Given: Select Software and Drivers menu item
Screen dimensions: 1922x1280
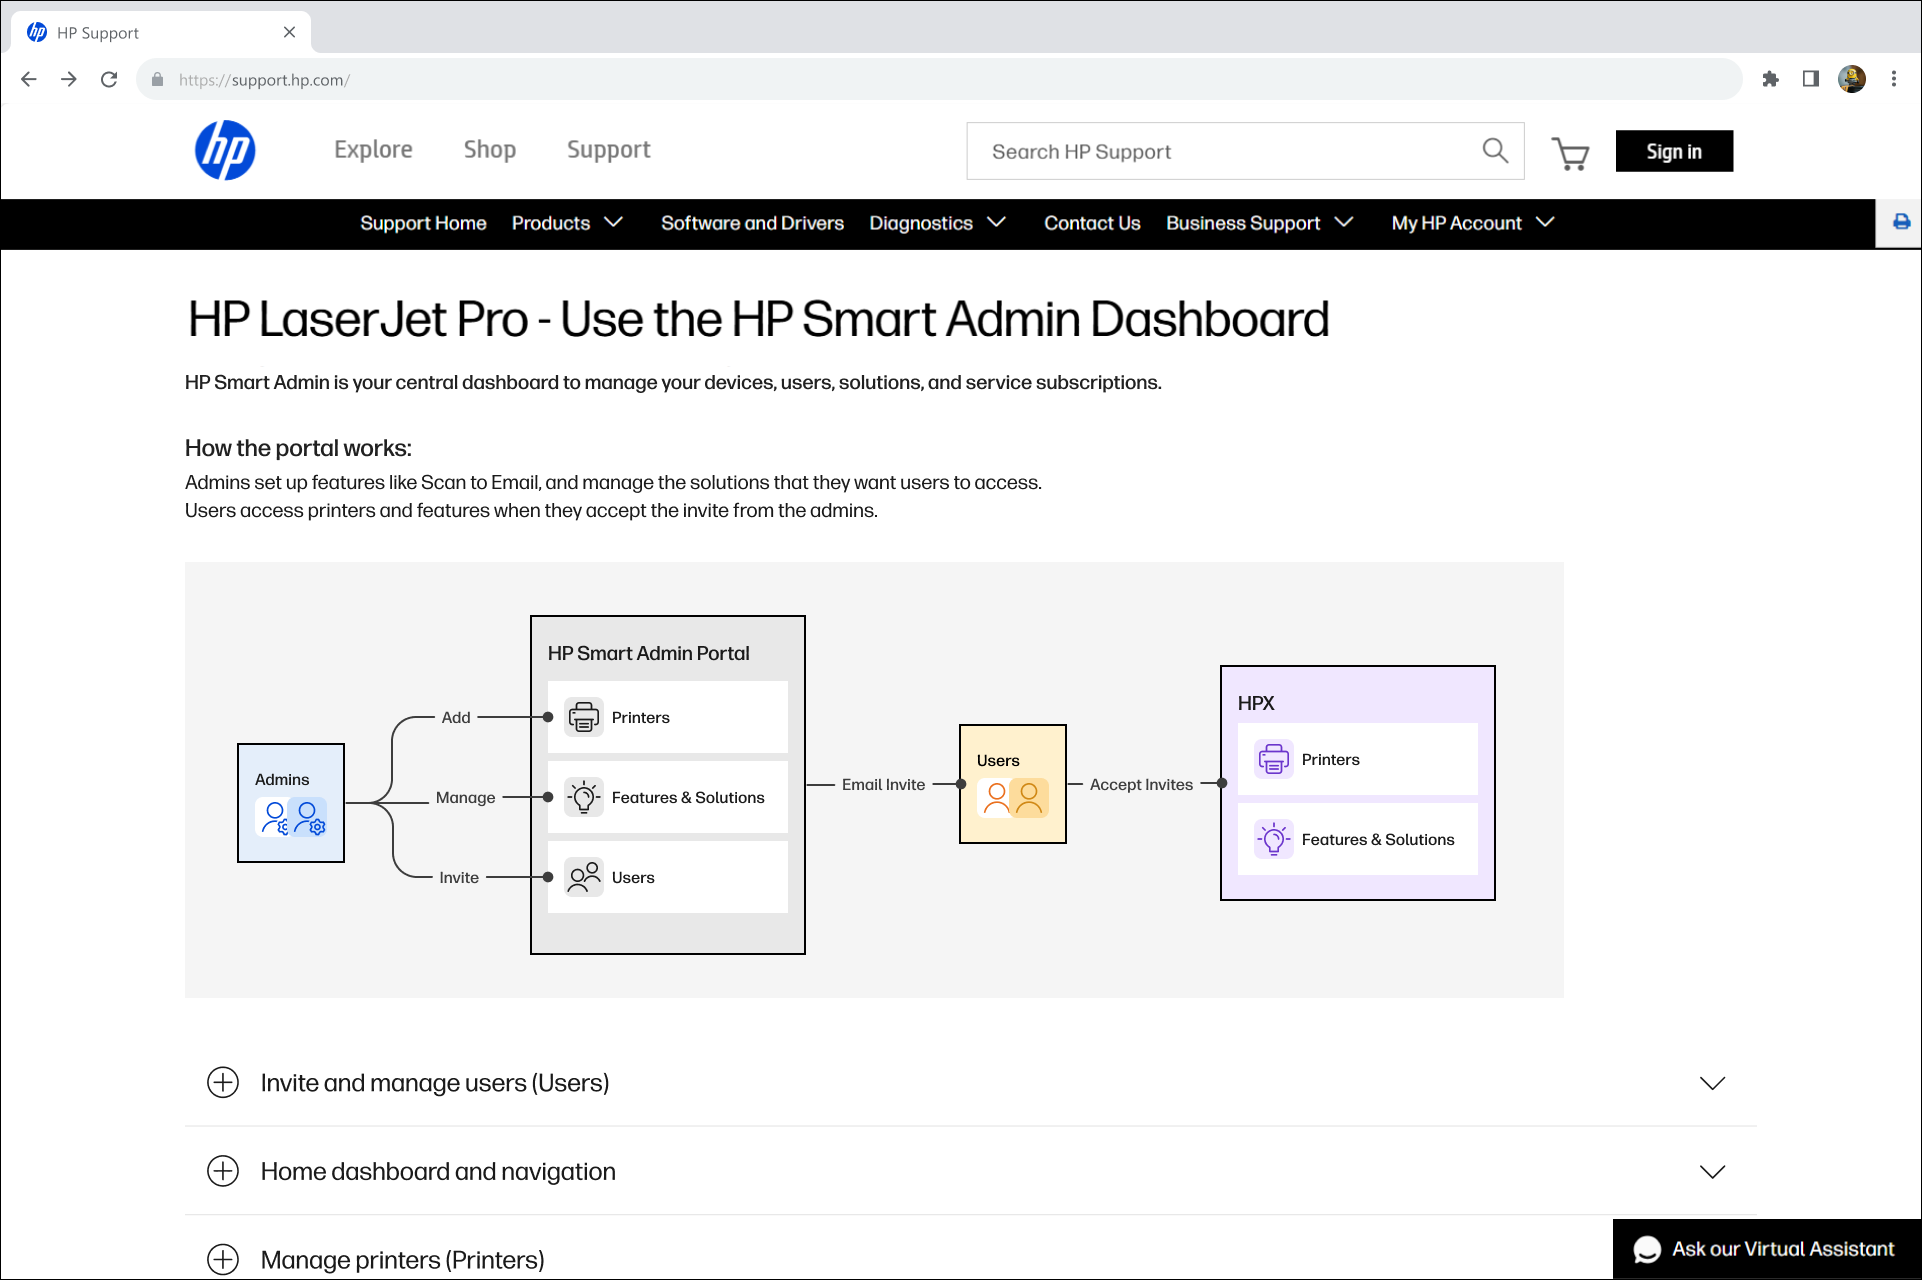Looking at the screenshot, I should pos(752,223).
